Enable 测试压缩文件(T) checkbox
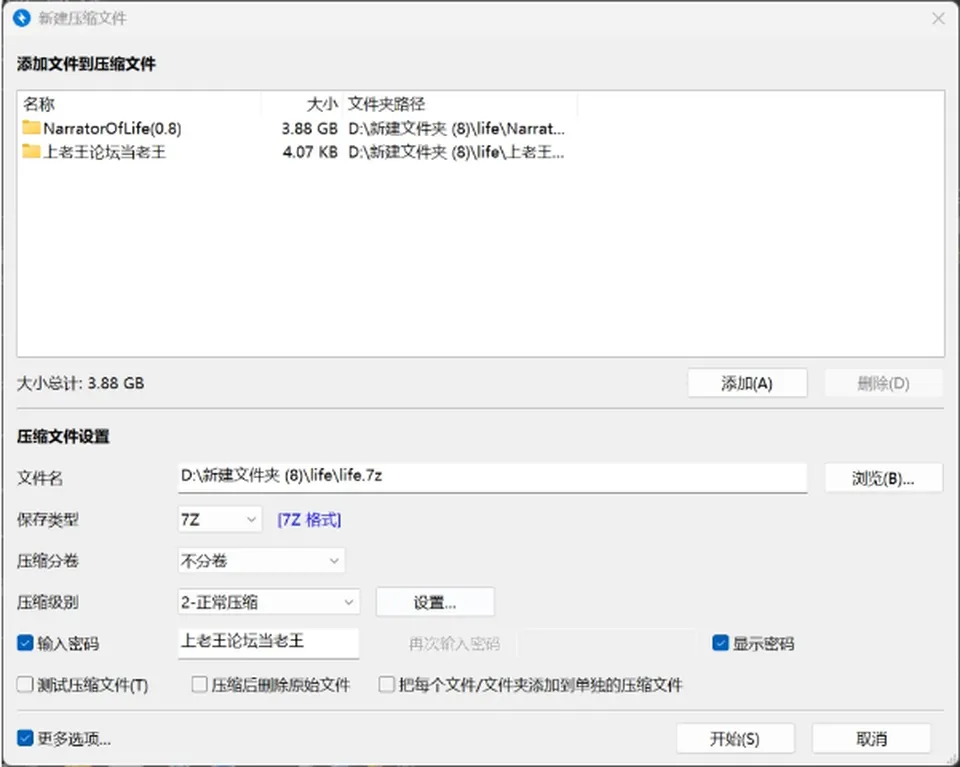960x767 pixels. (25, 684)
